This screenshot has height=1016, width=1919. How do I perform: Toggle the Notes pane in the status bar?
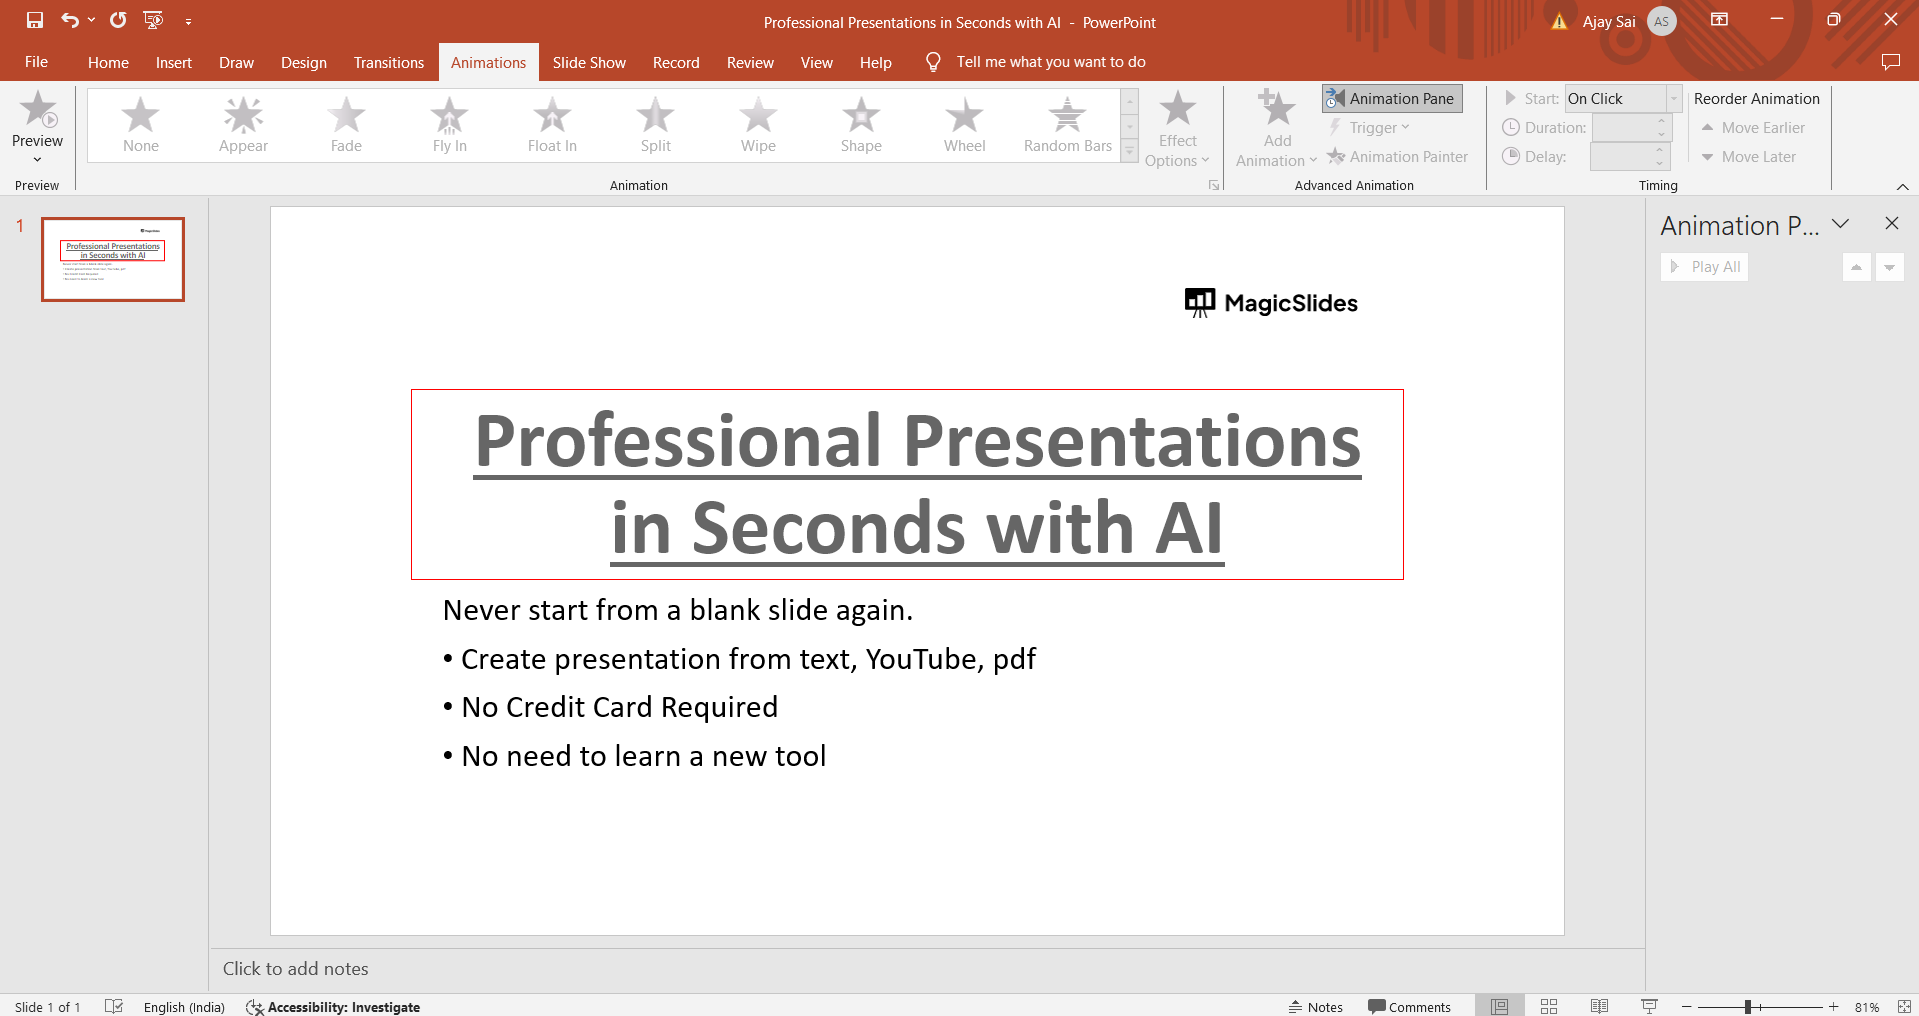(1316, 1007)
